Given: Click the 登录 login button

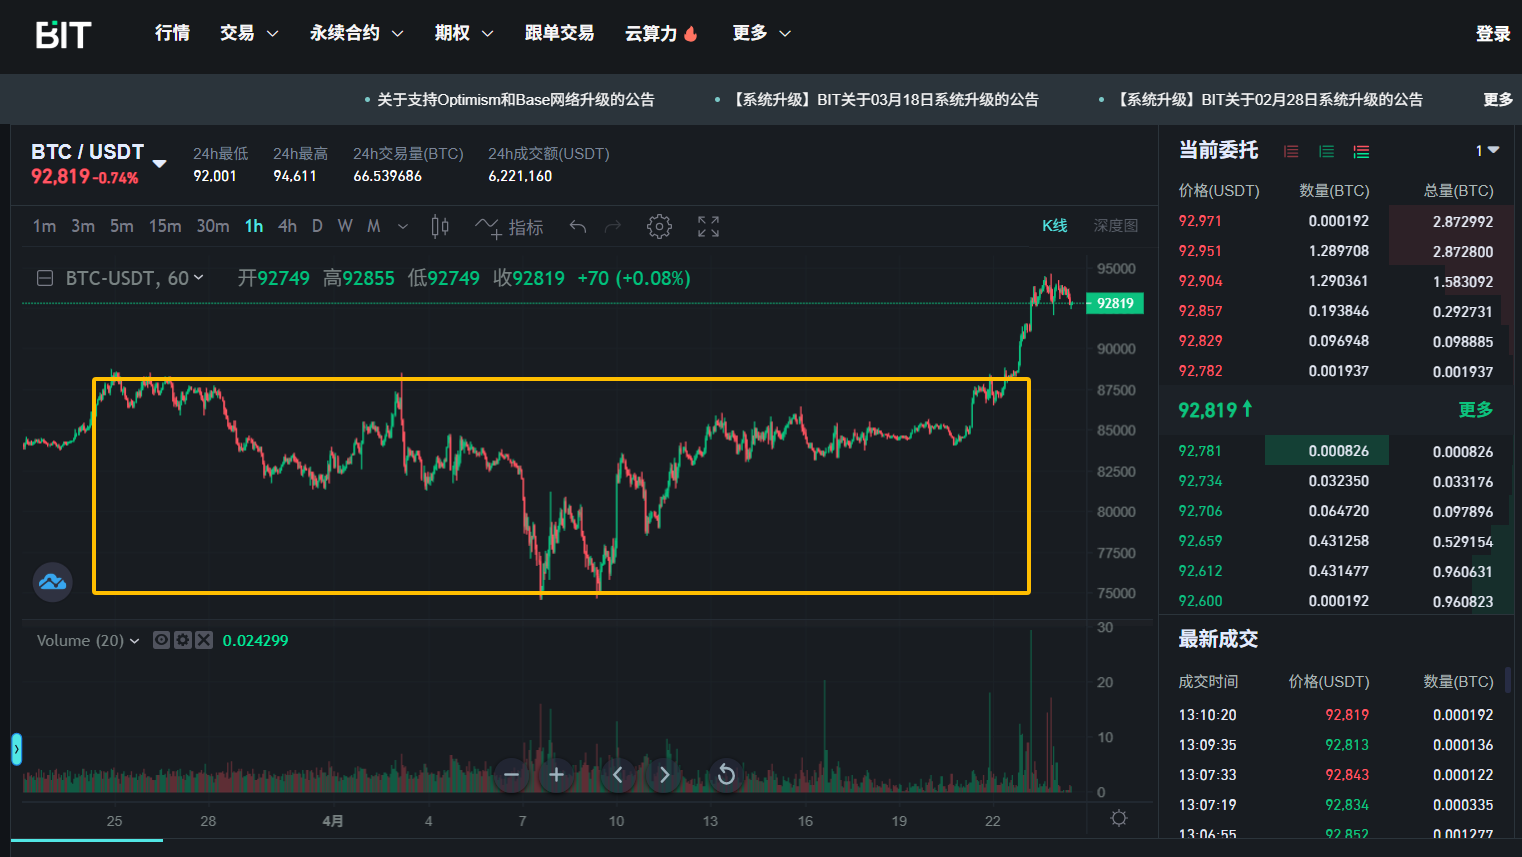Looking at the screenshot, I should pos(1492,34).
